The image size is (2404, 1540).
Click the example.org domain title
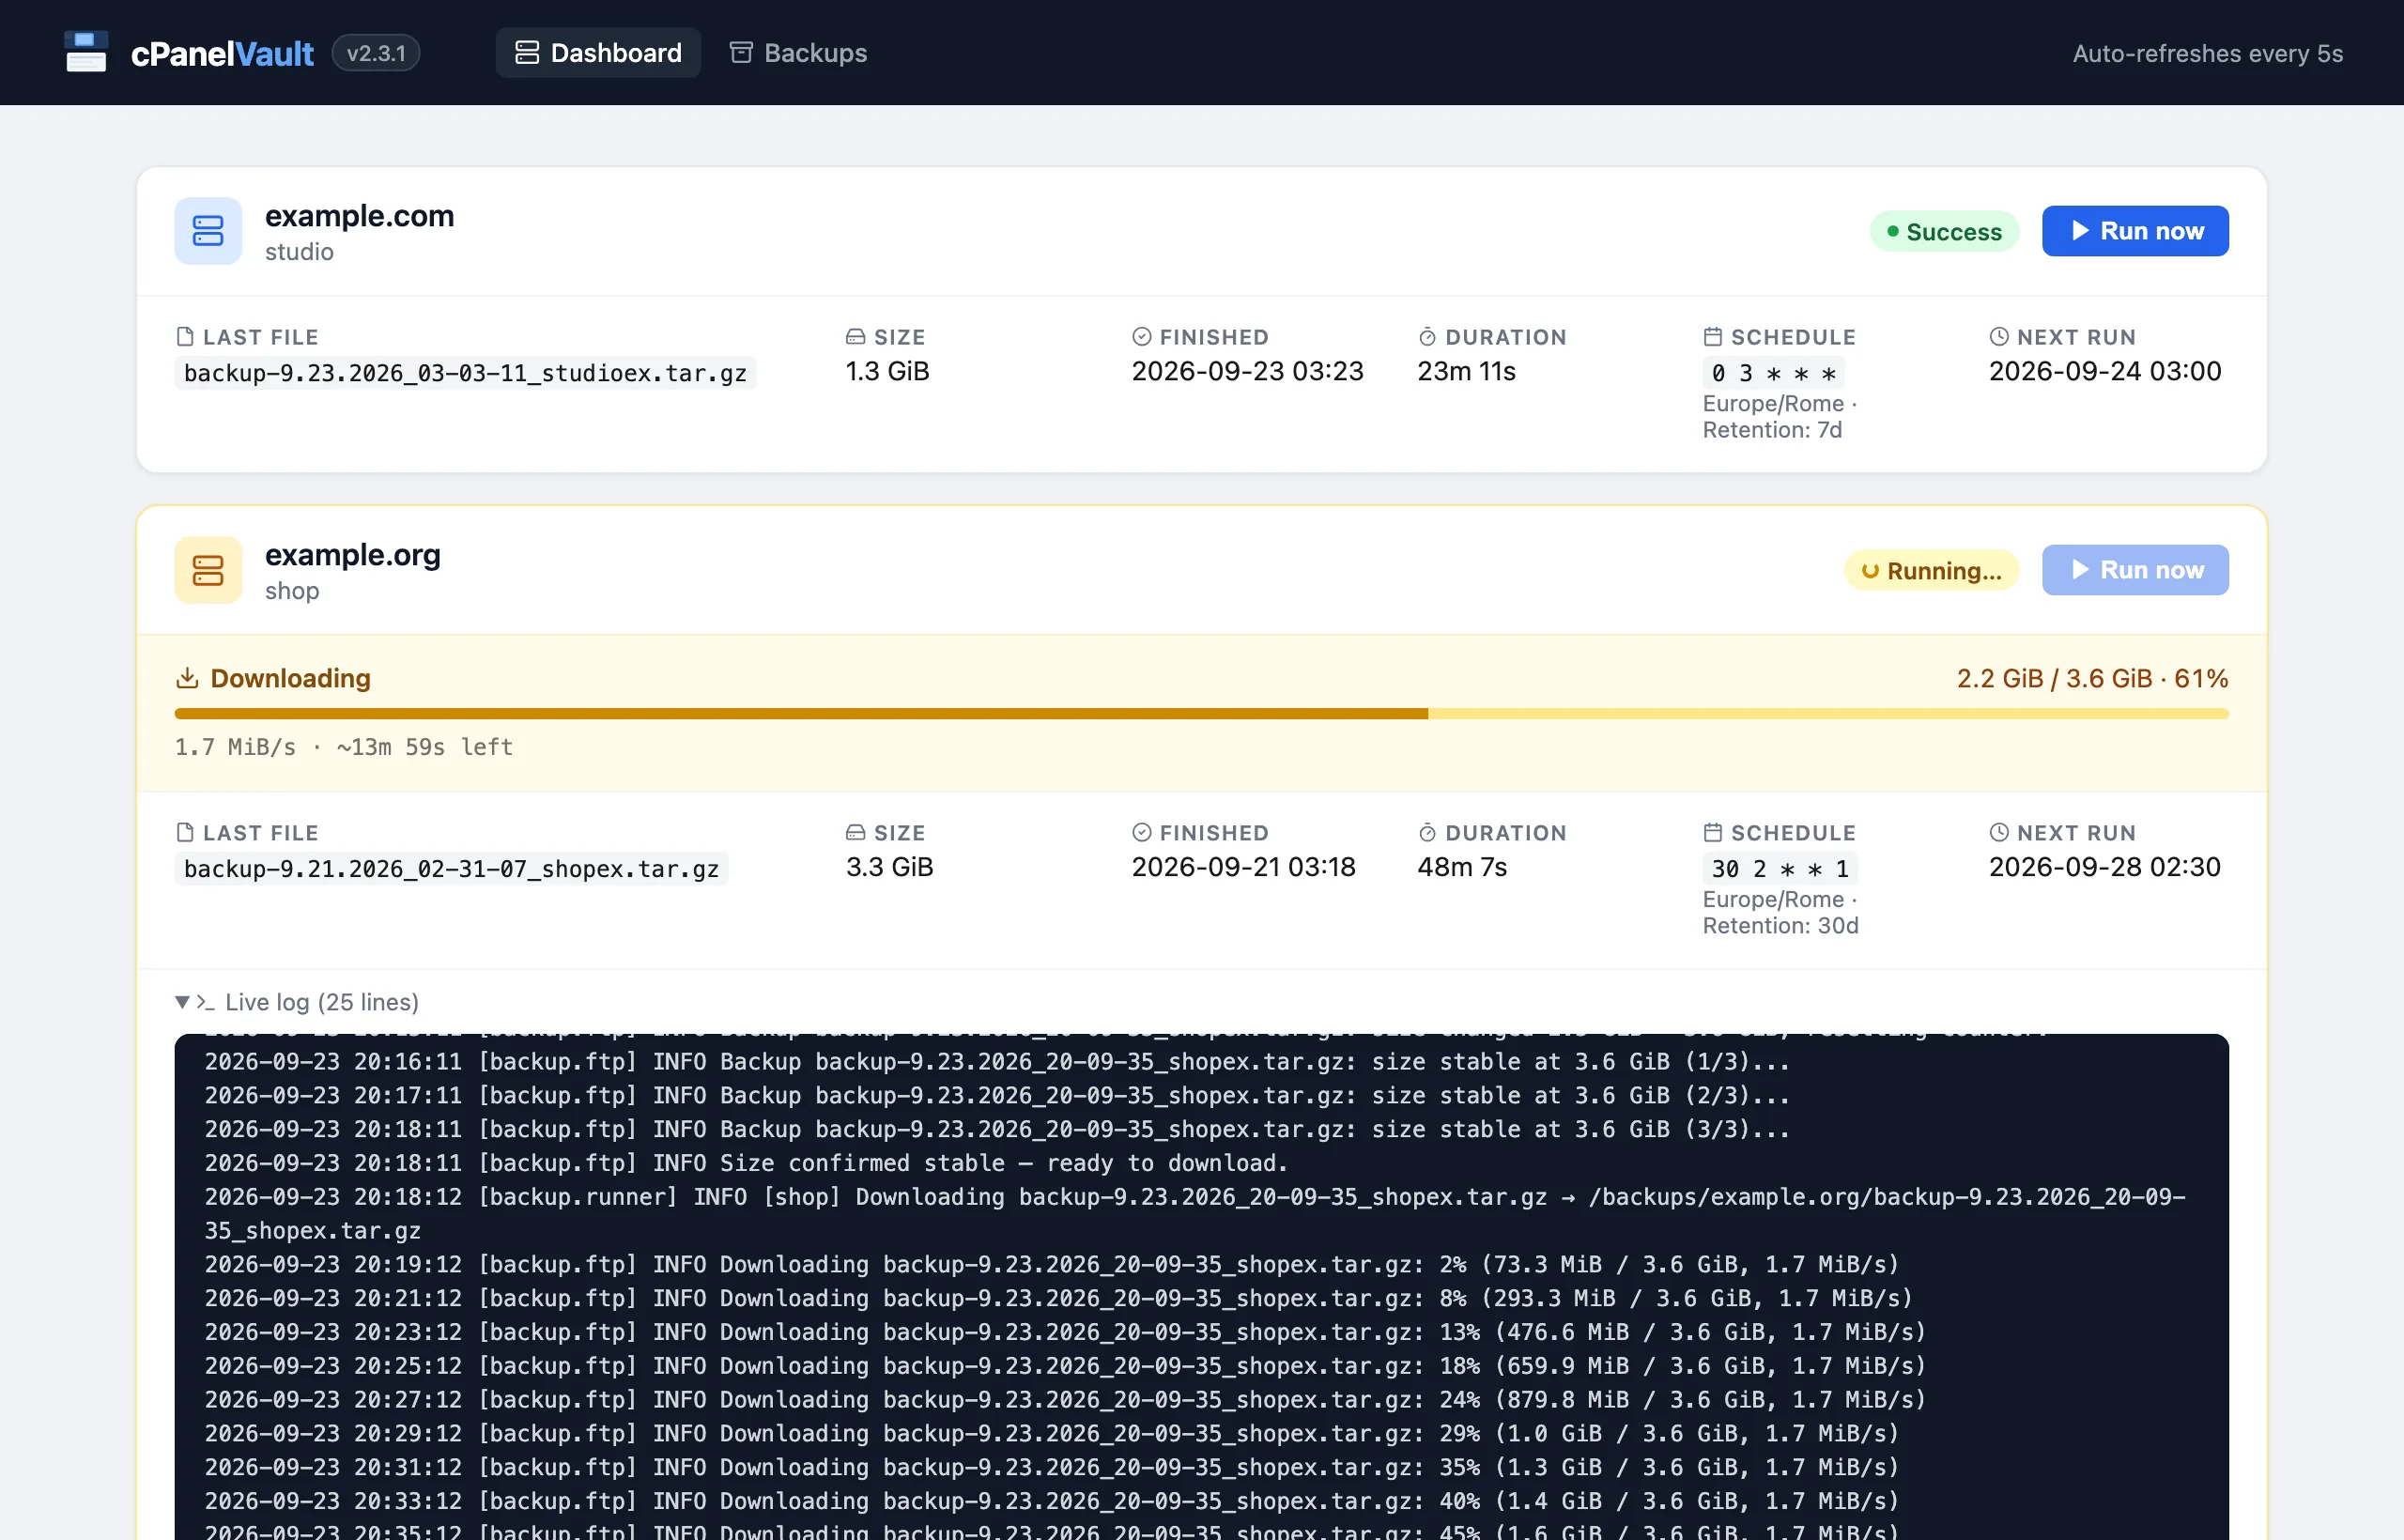[x=353, y=555]
